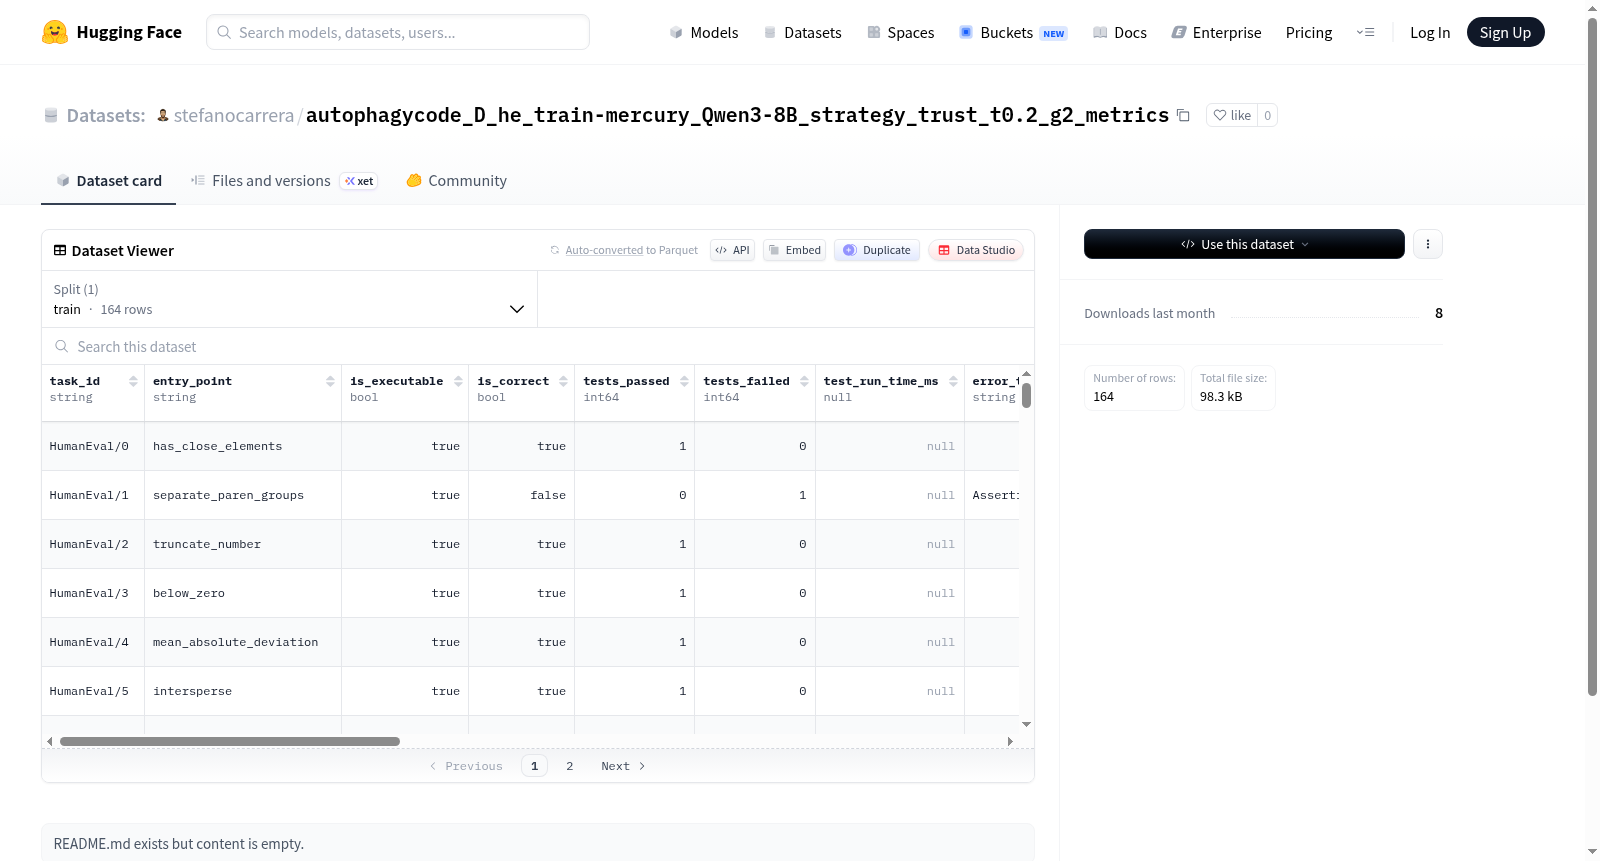The height and width of the screenshot is (861, 1600).
Task: Go to page 2 of results
Action: pyautogui.click(x=570, y=766)
